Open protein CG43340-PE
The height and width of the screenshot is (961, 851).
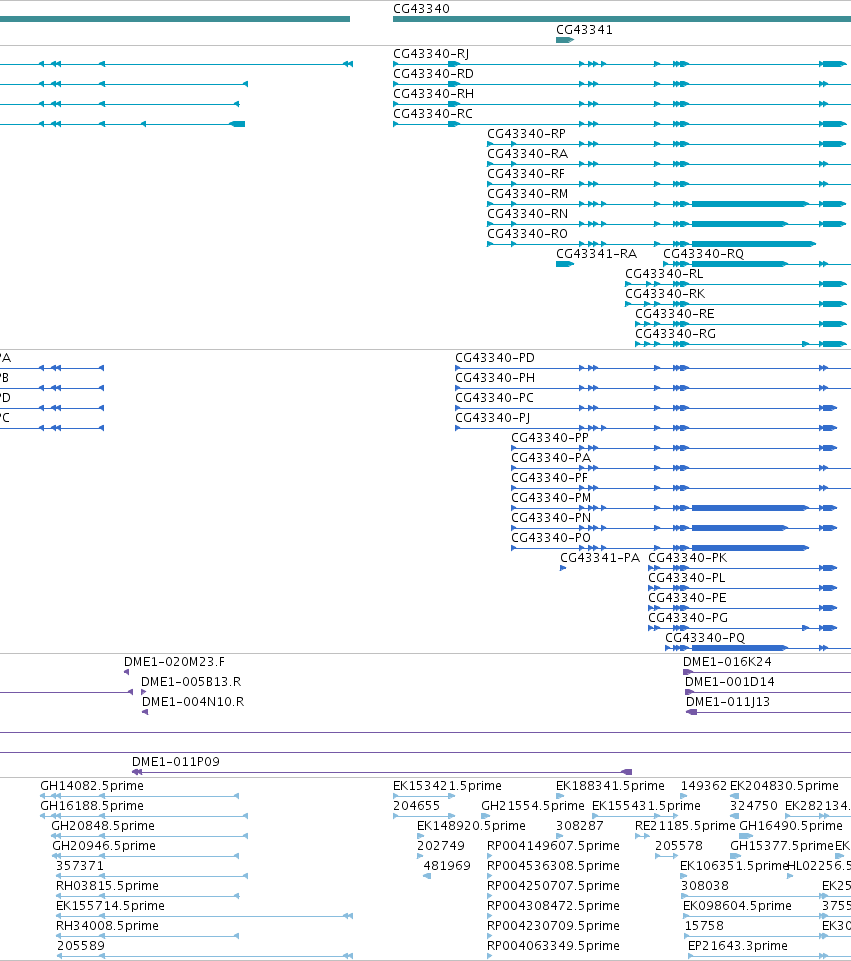687,598
